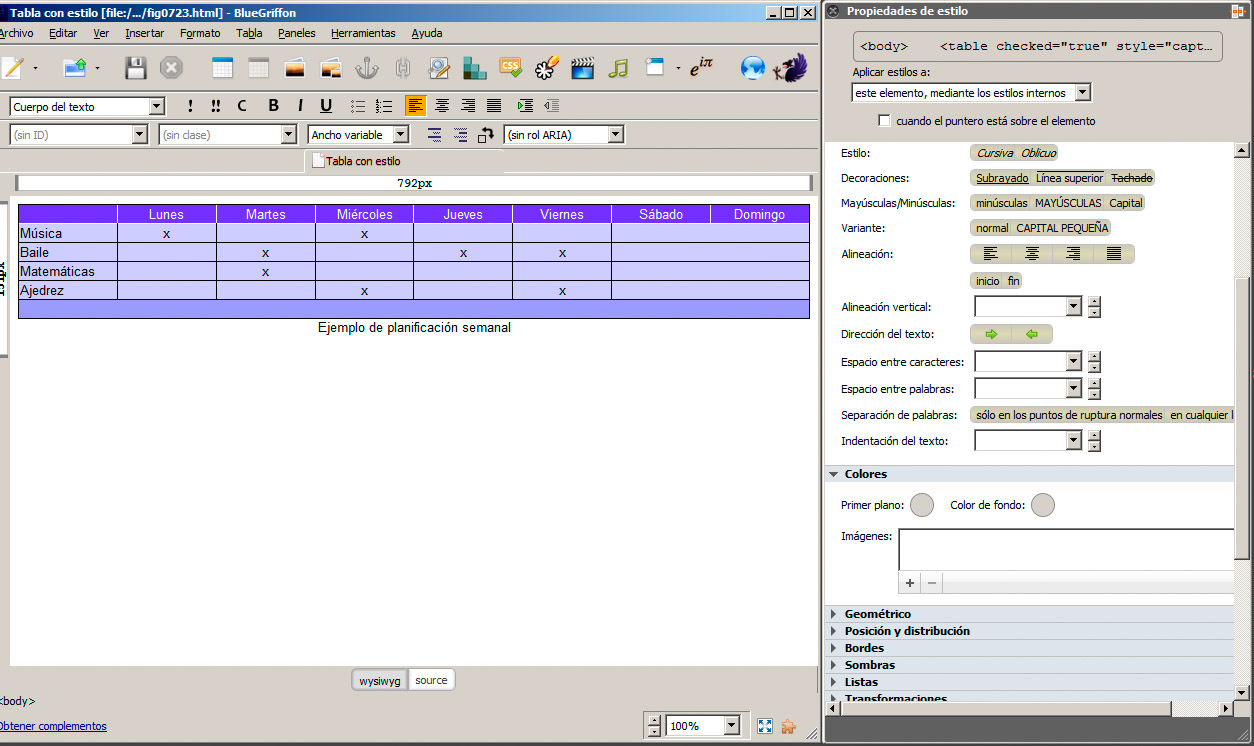Viewport: 1254px width, 746px height.
Task: Toggle fullscreen with the blue arrows icon
Action: [x=764, y=726]
